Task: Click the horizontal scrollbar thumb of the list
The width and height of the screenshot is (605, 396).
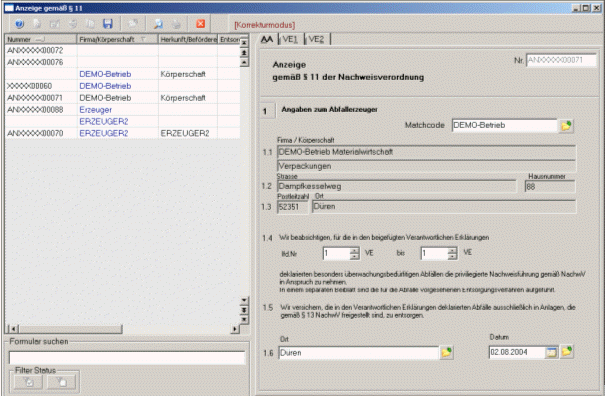Action: [70, 329]
